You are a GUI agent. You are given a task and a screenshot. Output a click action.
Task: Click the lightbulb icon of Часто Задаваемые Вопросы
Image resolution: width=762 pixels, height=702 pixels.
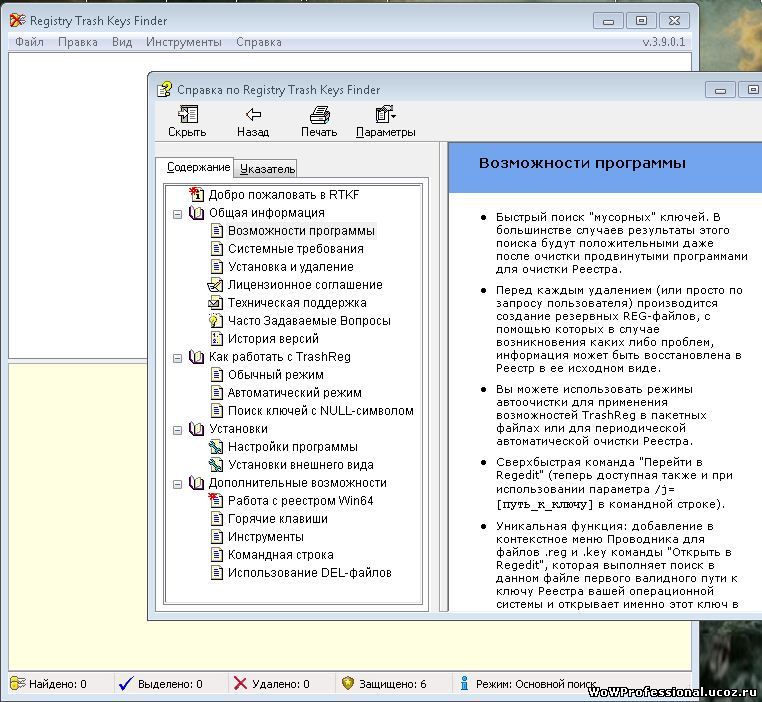215,321
